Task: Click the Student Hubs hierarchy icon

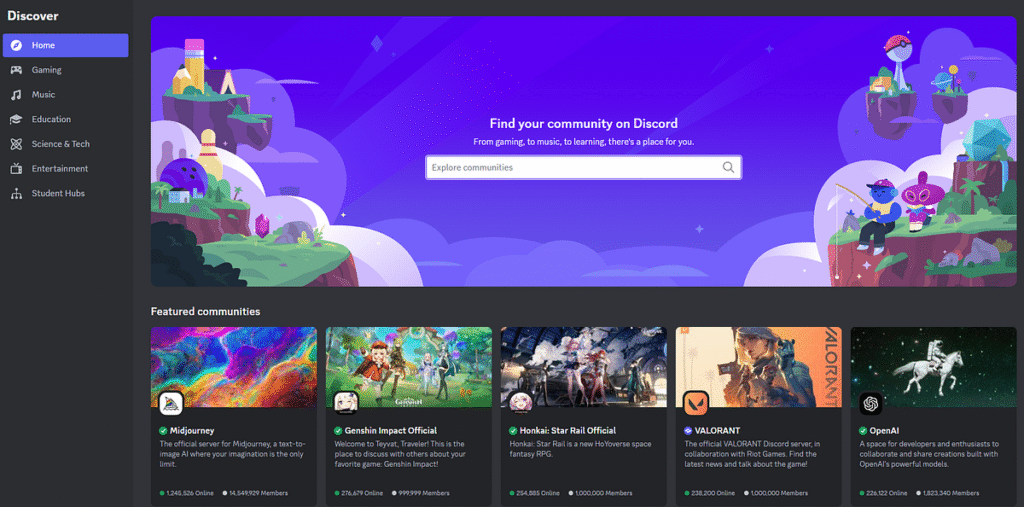Action: [x=17, y=193]
